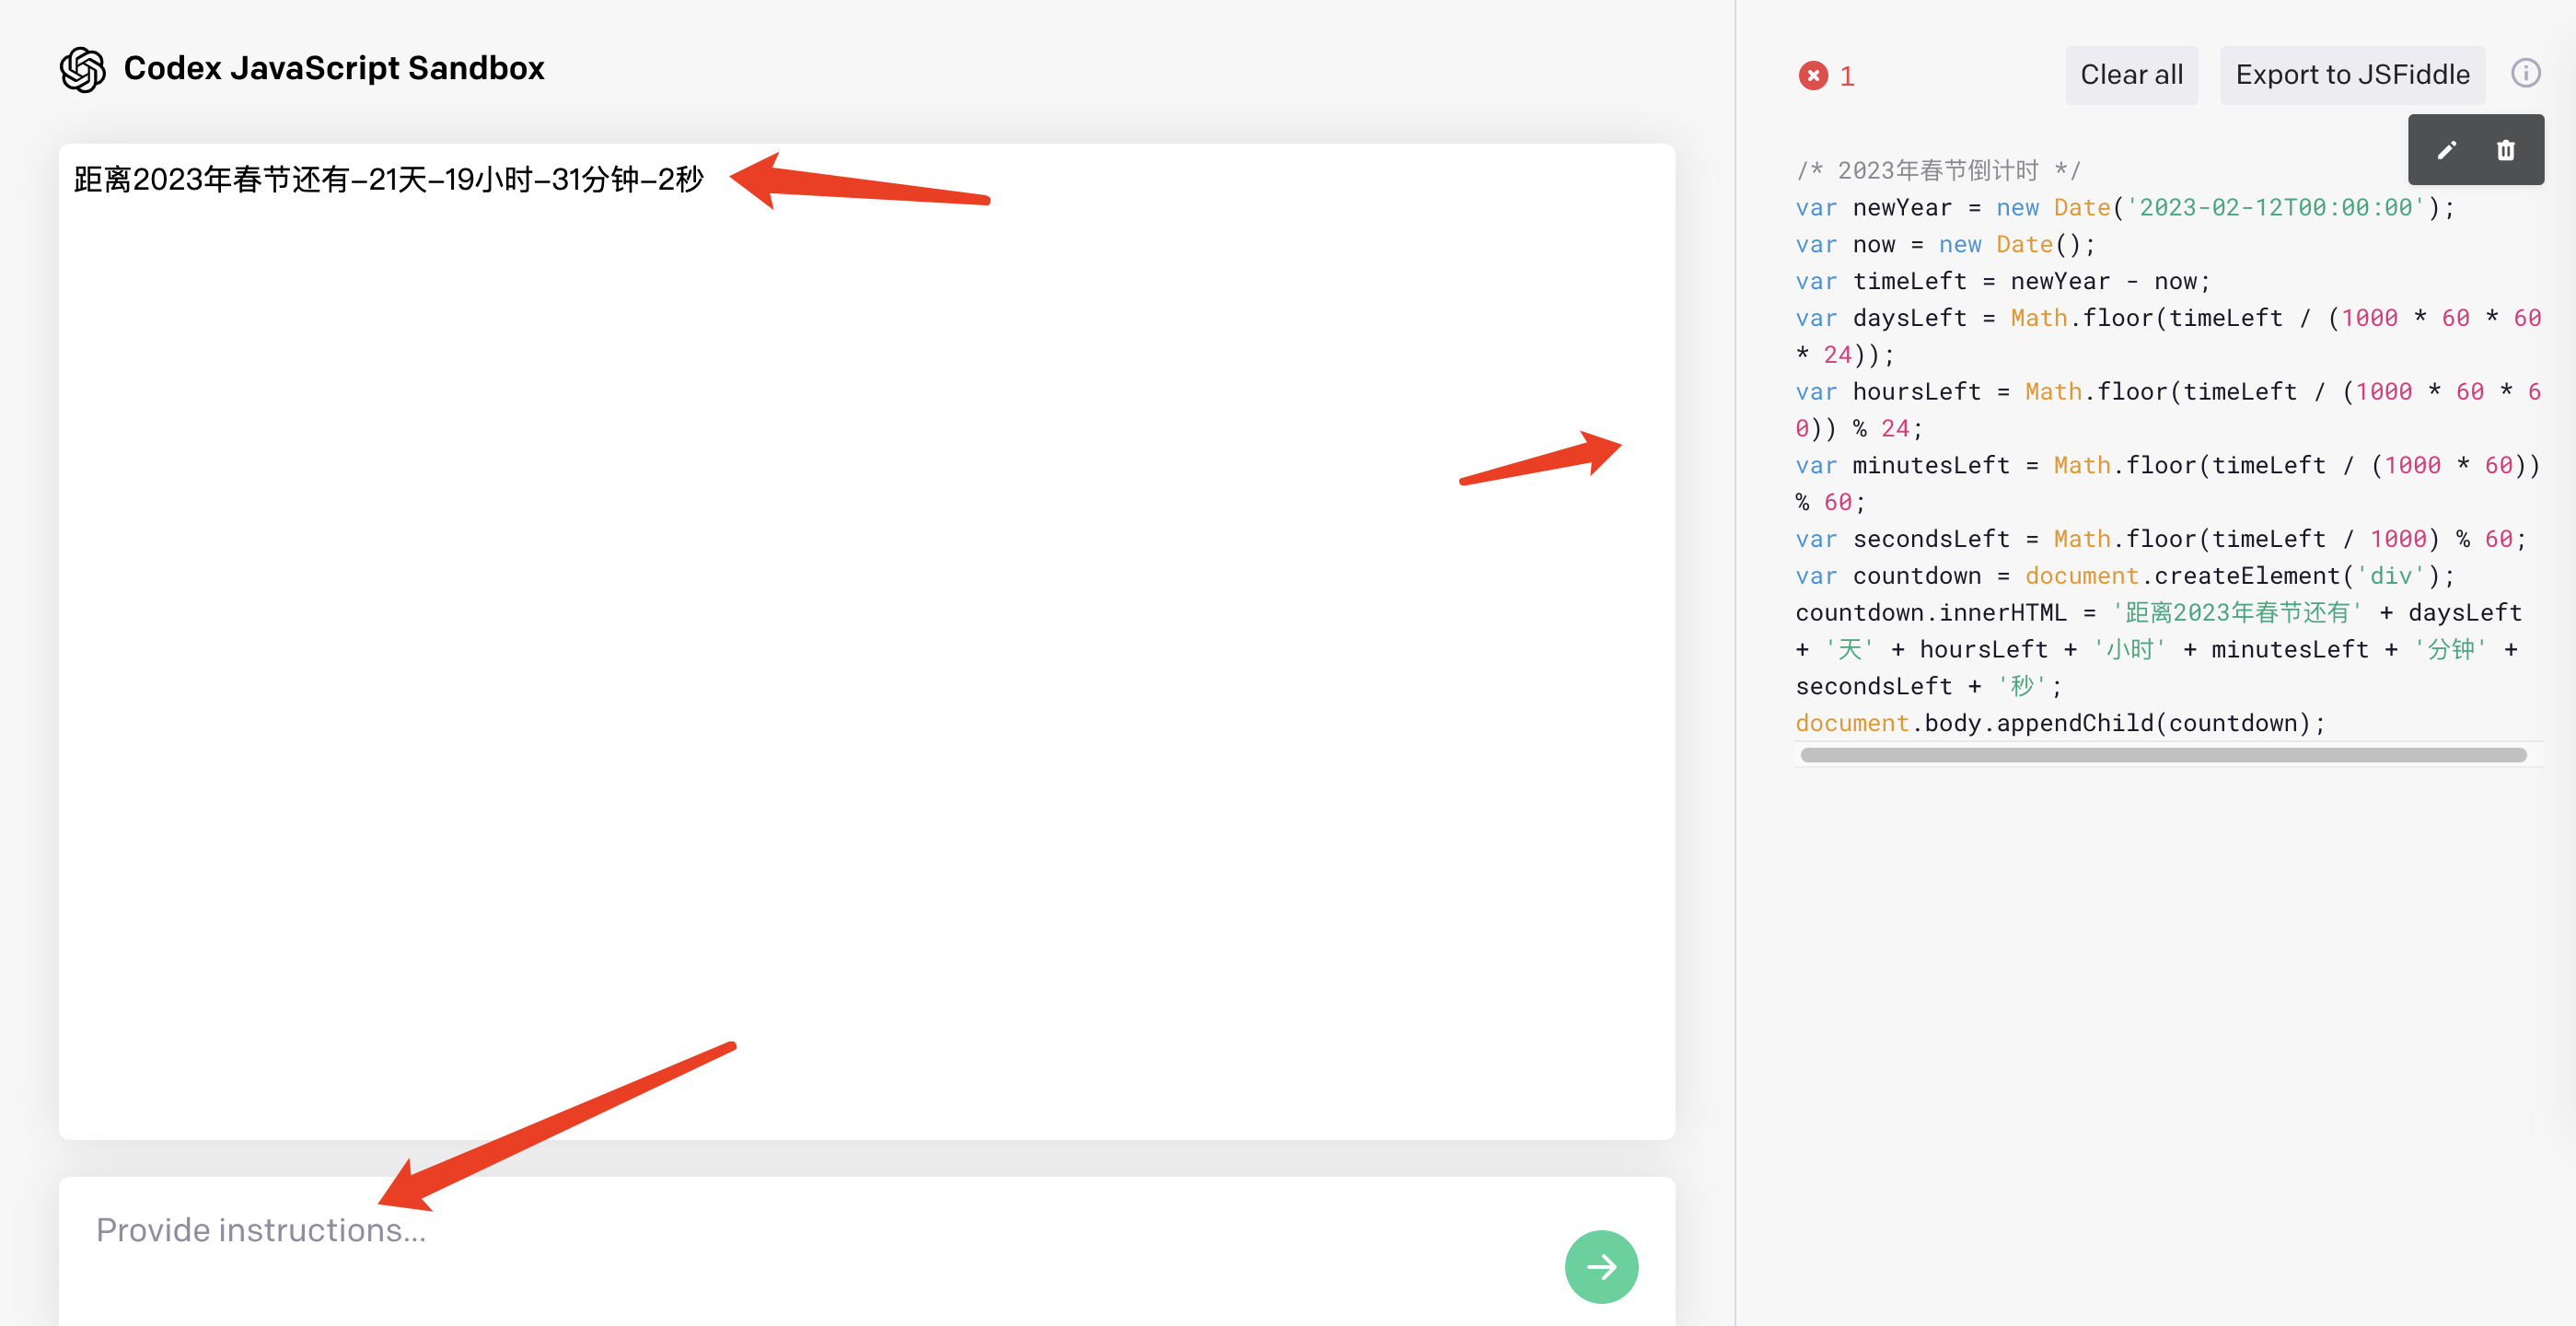This screenshot has height=1326, width=2576.
Task: Click the horizontal scrollbar under the code
Action: (x=2162, y=755)
